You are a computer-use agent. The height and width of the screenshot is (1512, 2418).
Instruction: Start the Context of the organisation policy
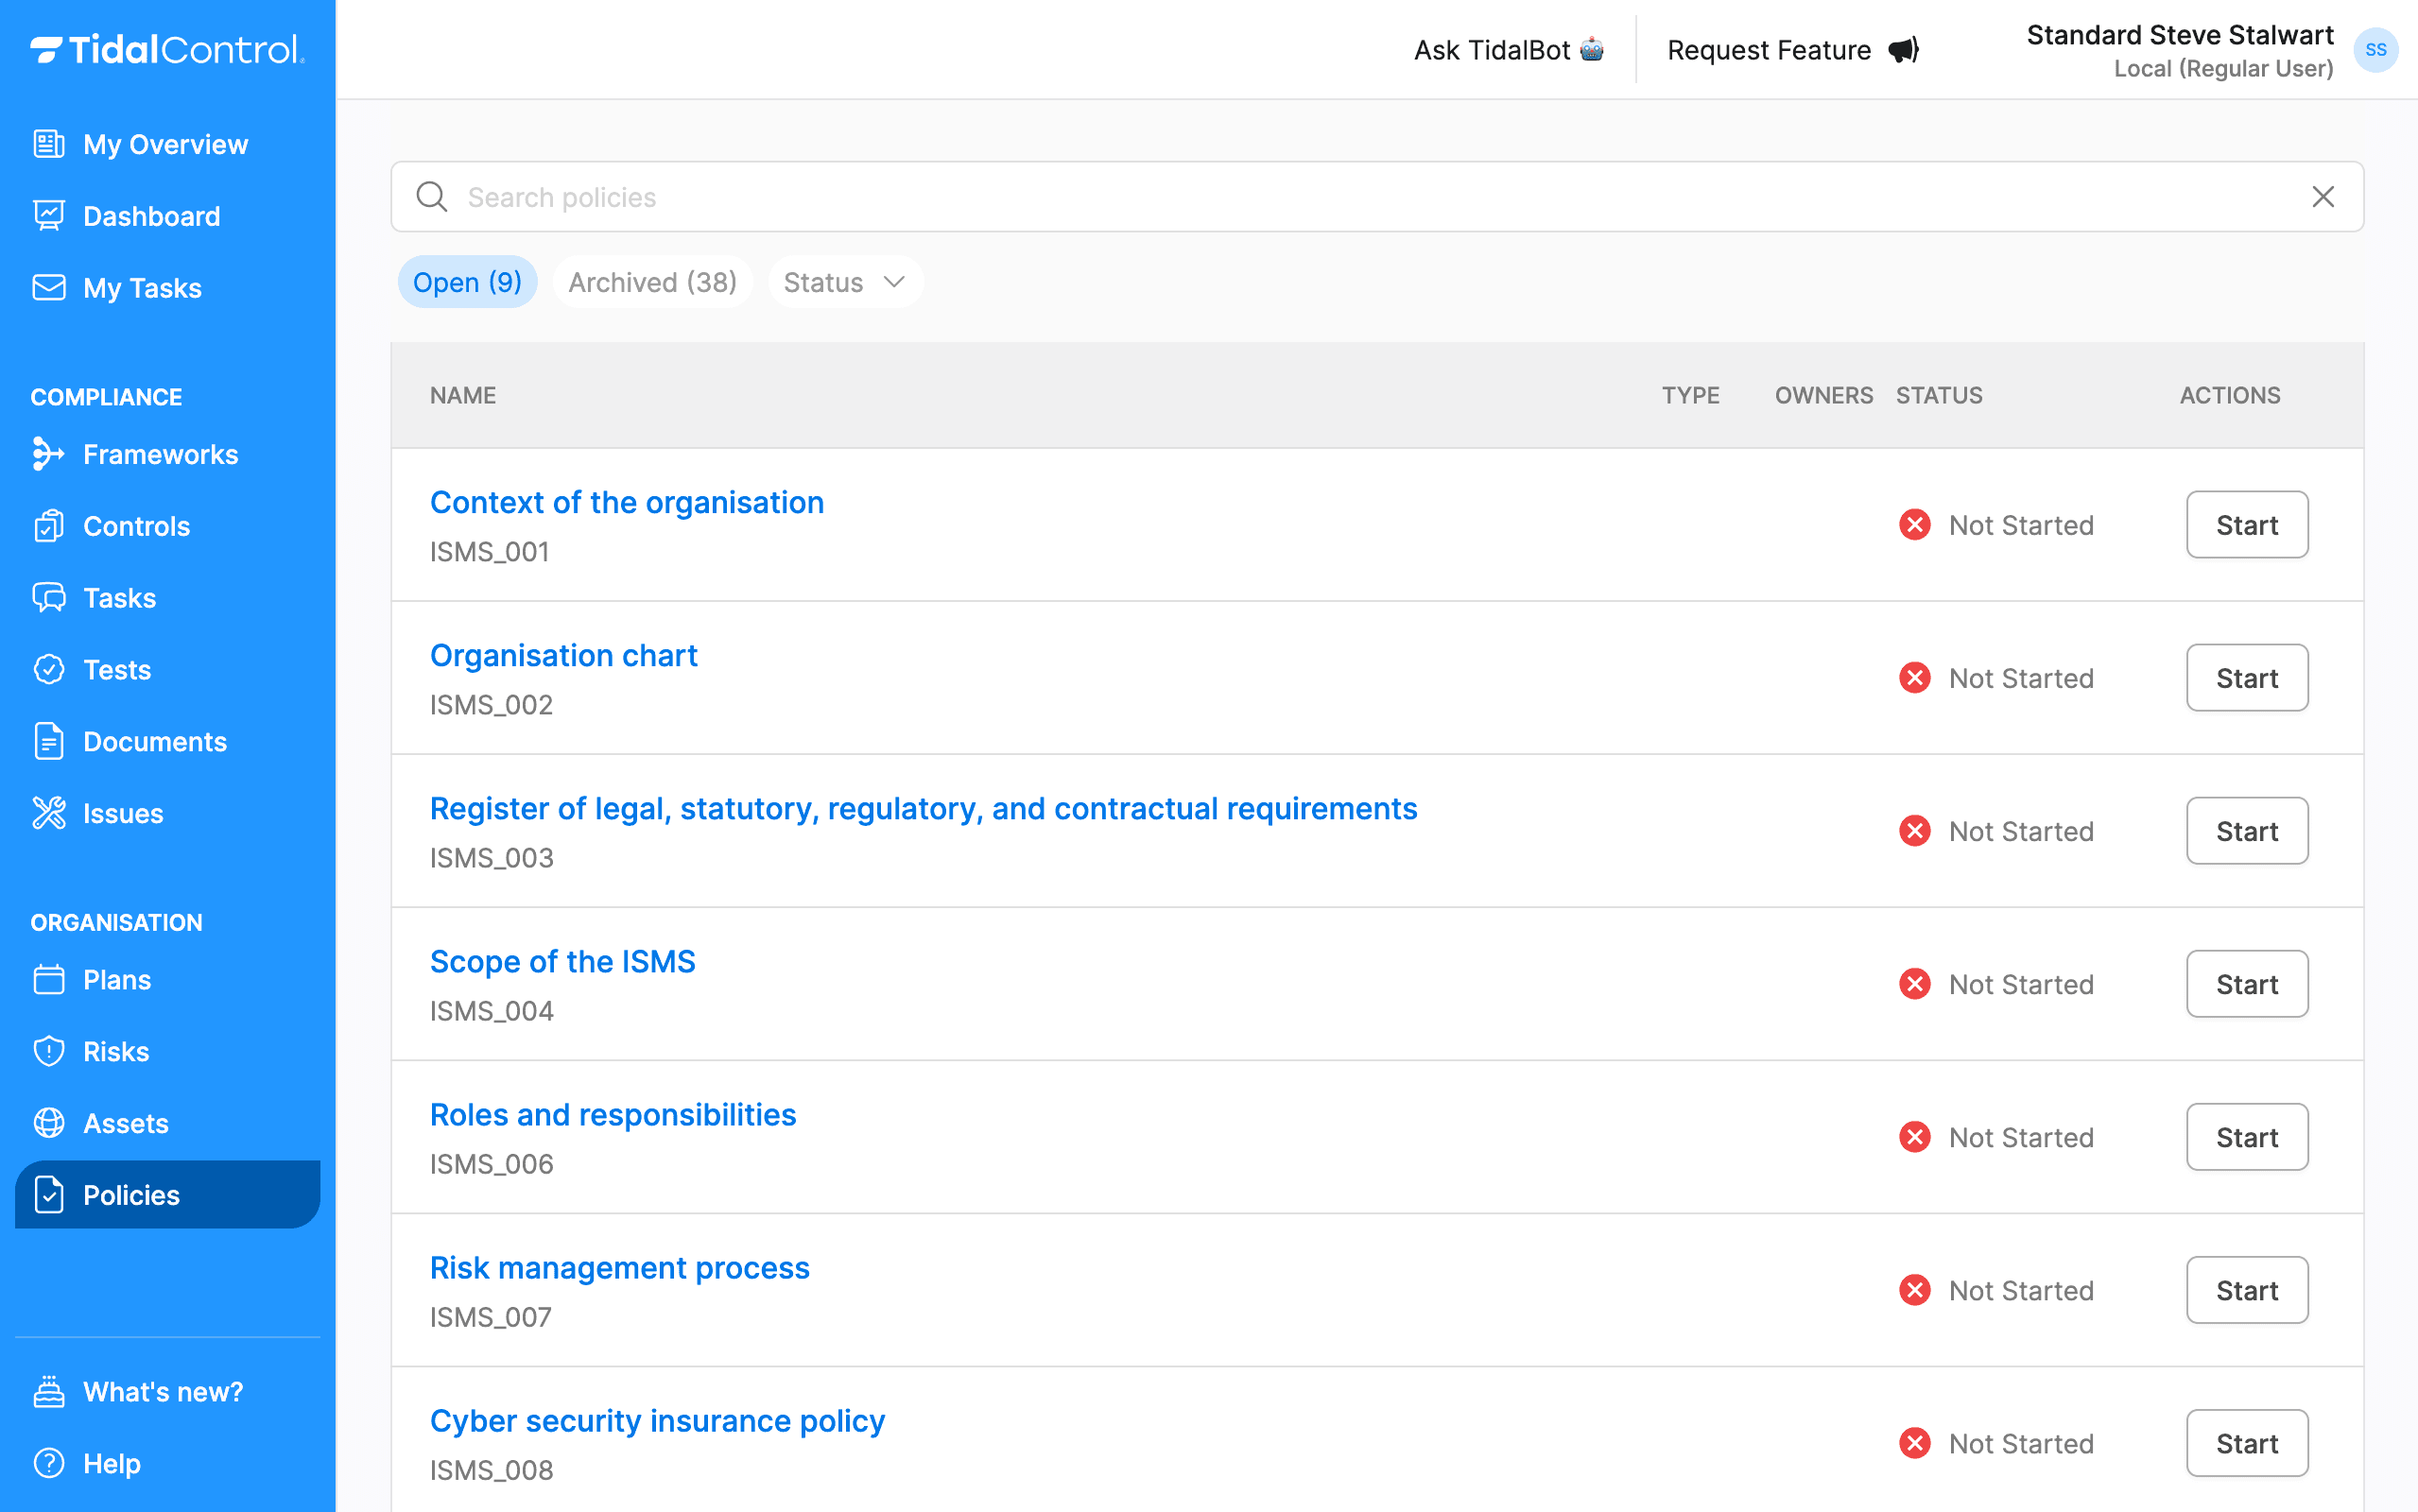(2246, 525)
